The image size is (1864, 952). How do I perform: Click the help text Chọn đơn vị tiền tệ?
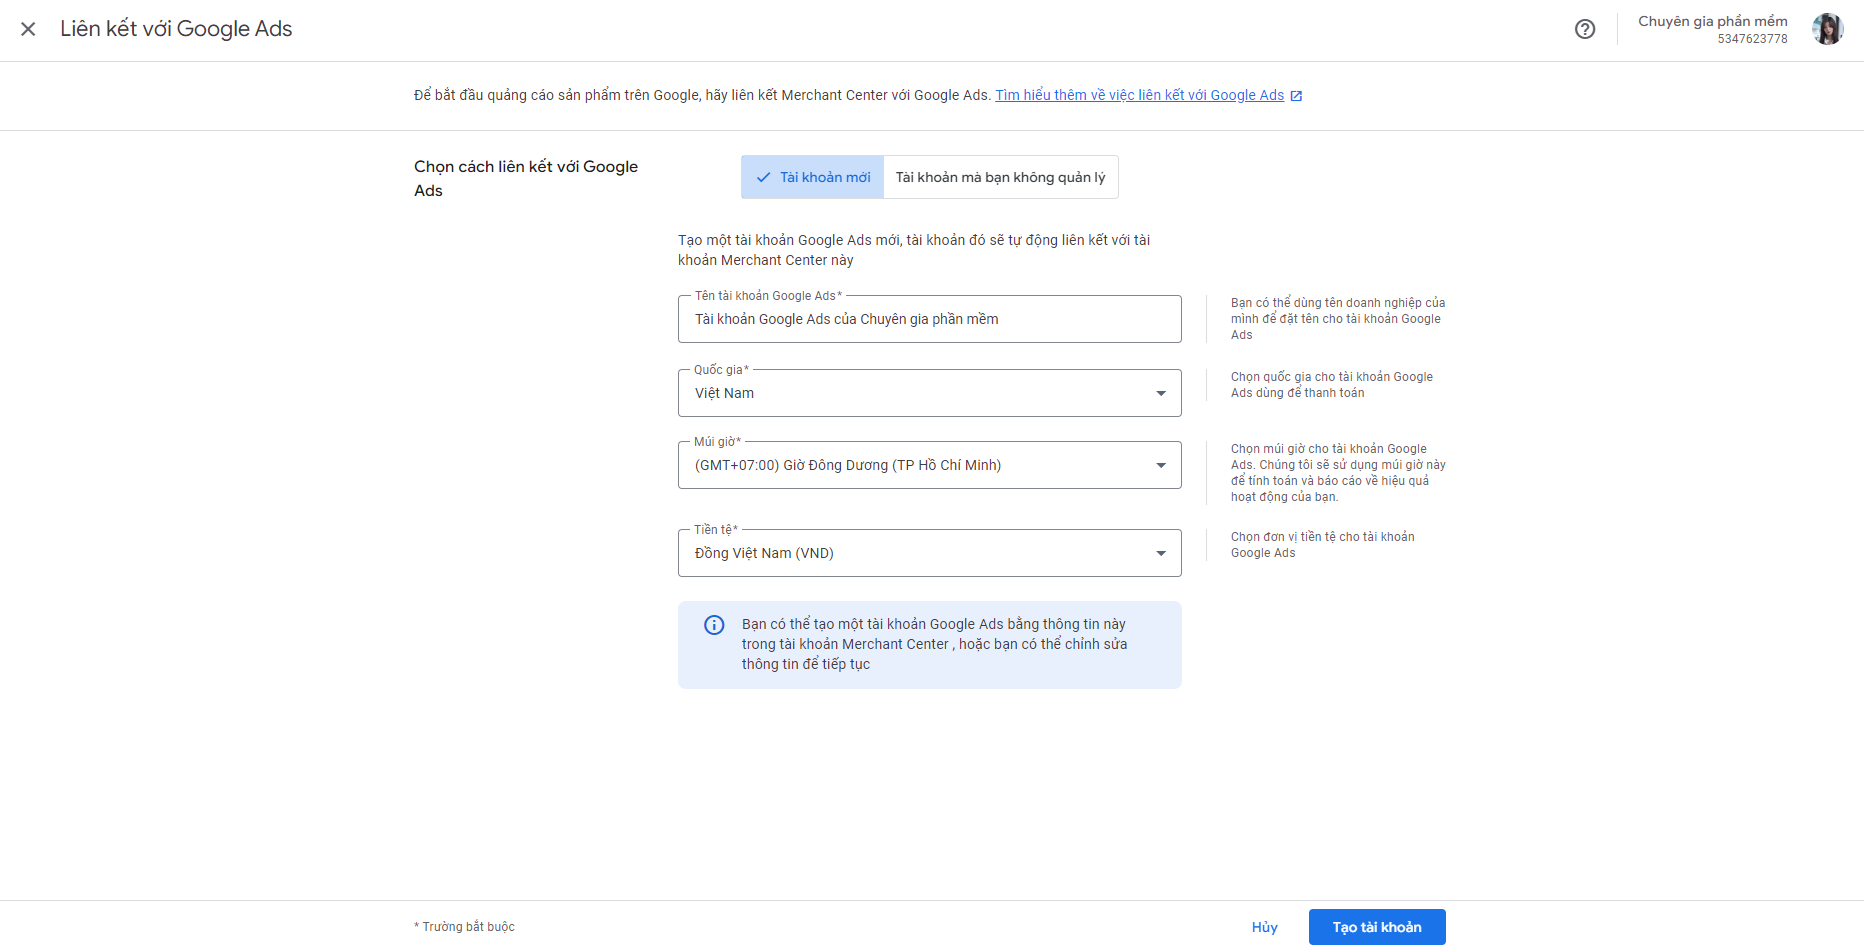pyautogui.click(x=1323, y=545)
